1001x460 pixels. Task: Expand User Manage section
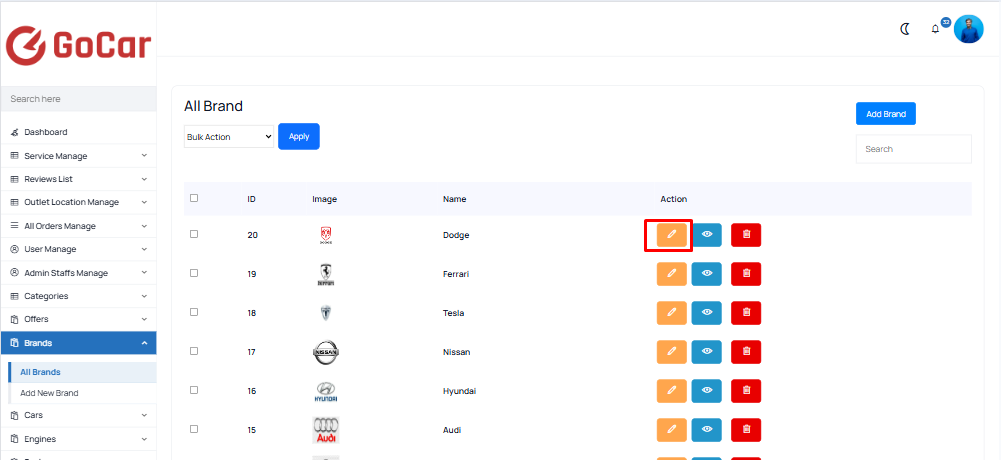pyautogui.click(x=79, y=249)
